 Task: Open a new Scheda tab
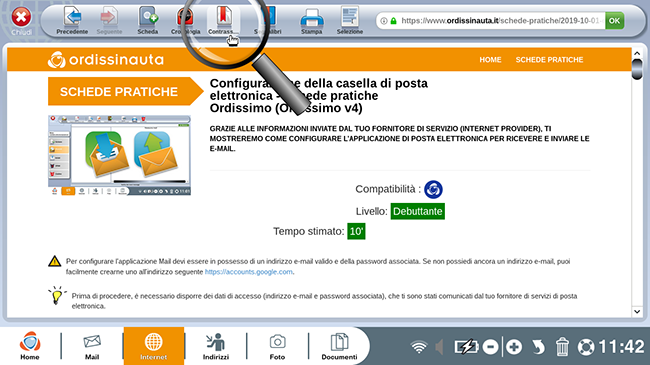(148, 20)
